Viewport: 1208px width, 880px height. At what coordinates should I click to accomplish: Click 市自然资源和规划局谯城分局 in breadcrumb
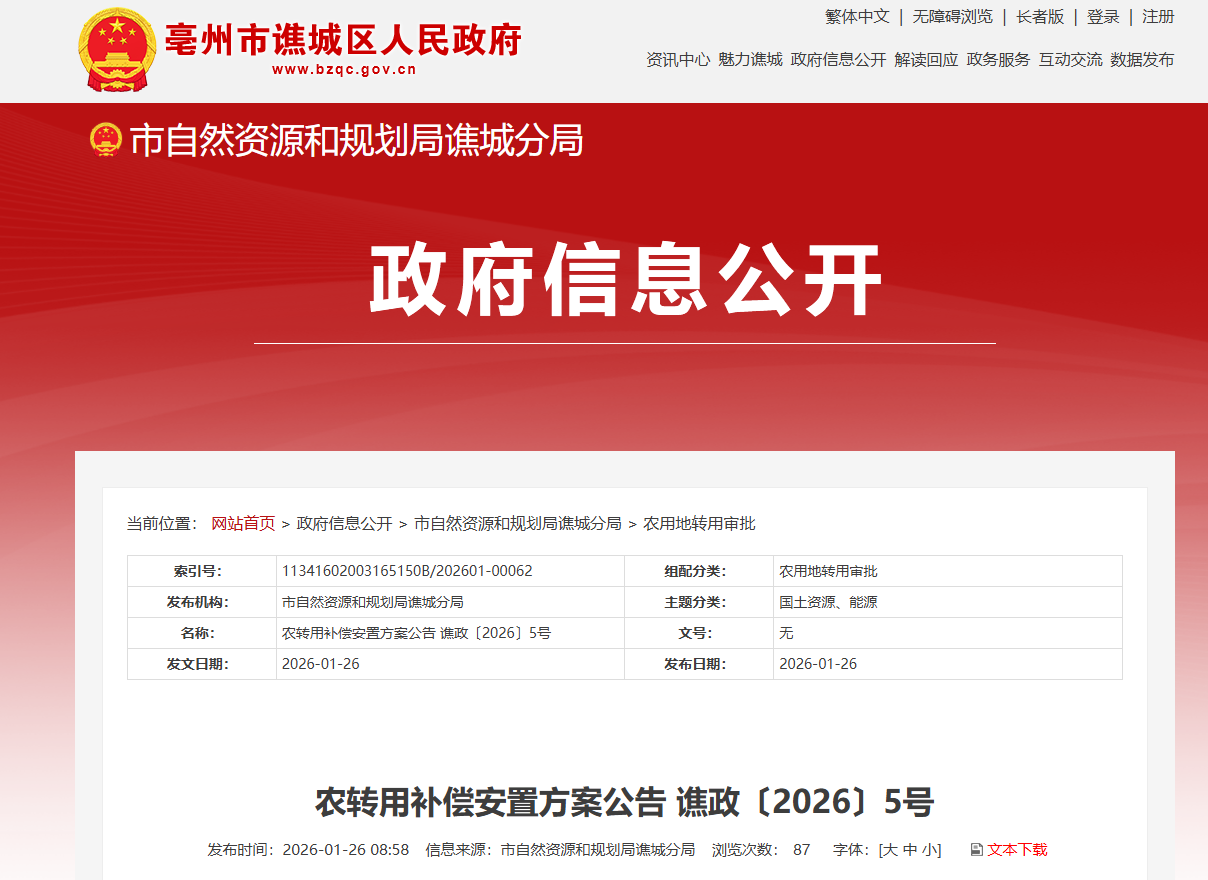(x=518, y=524)
